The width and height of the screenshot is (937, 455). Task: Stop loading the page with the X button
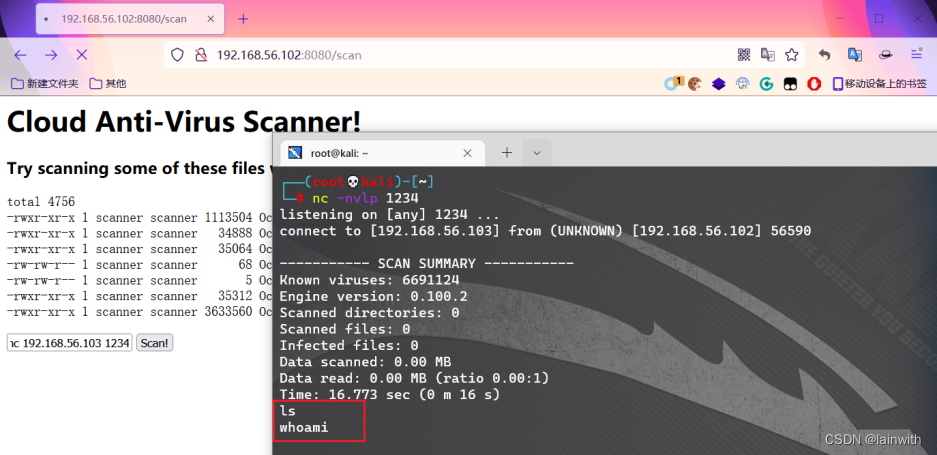coord(82,55)
